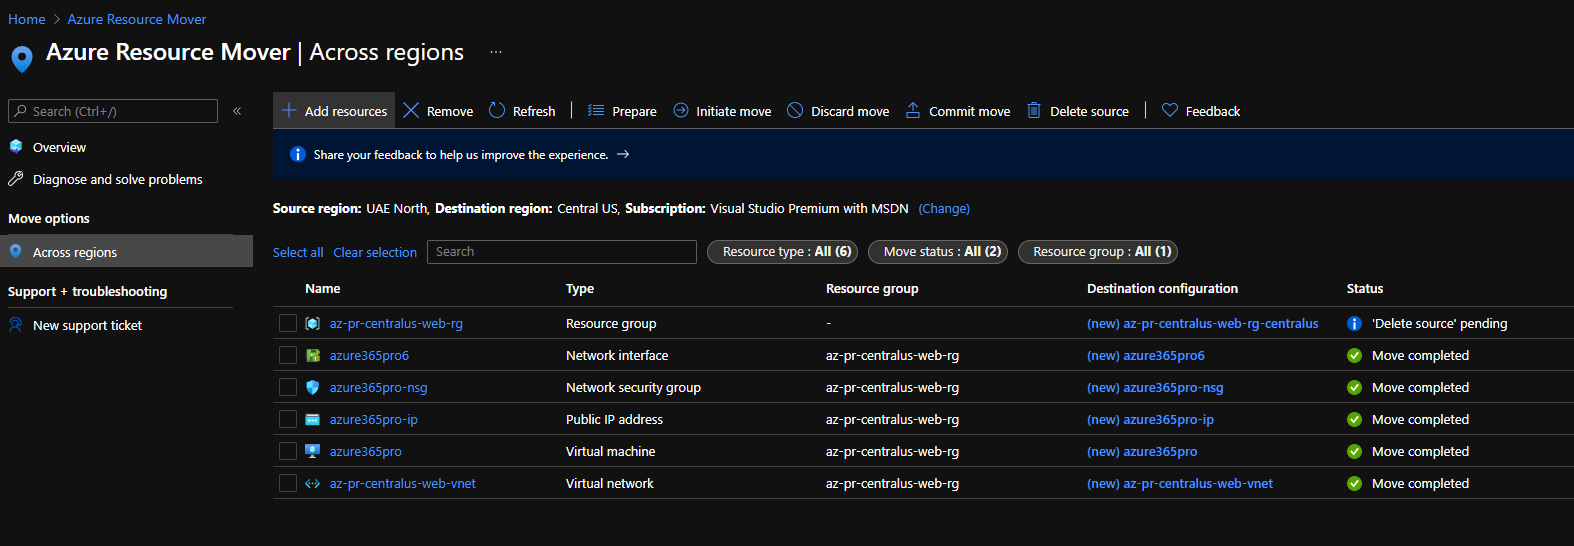This screenshot has height=546, width=1574.
Task: Click Select all link
Action: tap(298, 252)
